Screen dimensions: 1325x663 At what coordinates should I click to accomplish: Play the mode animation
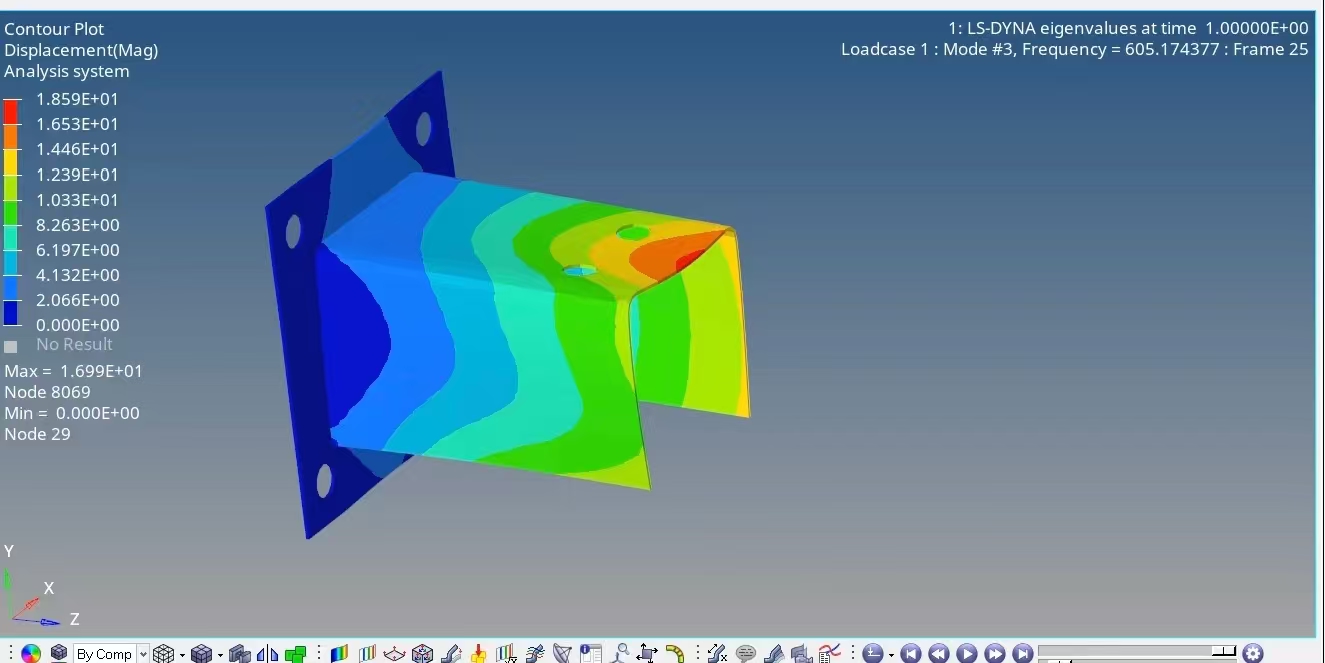(x=966, y=654)
